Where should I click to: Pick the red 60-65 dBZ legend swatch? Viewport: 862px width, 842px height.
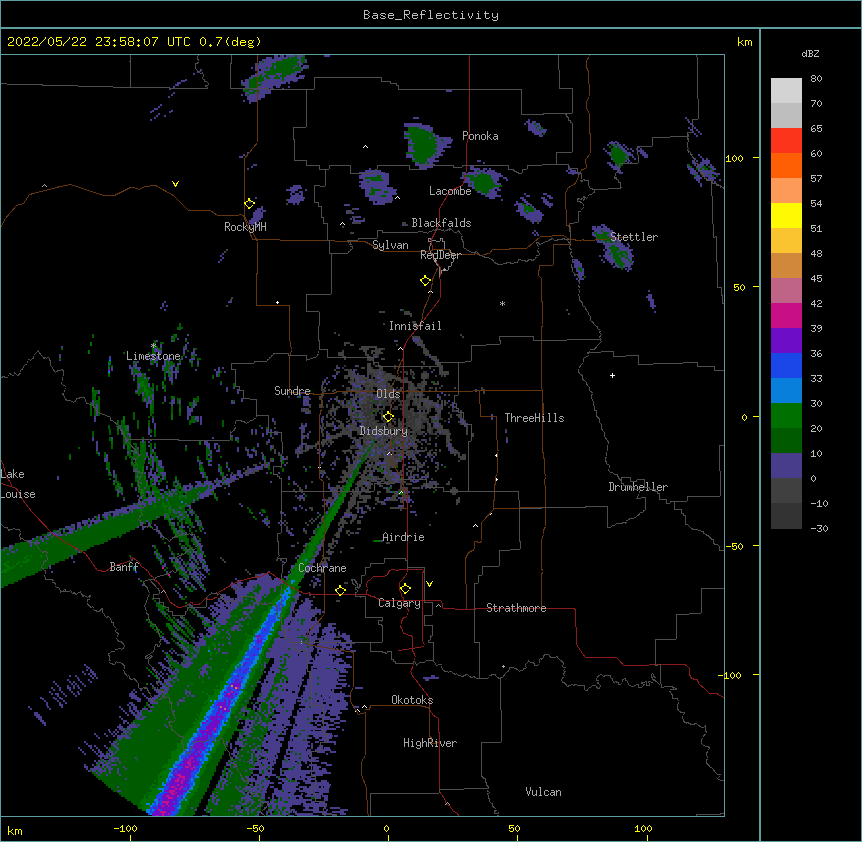(786, 140)
